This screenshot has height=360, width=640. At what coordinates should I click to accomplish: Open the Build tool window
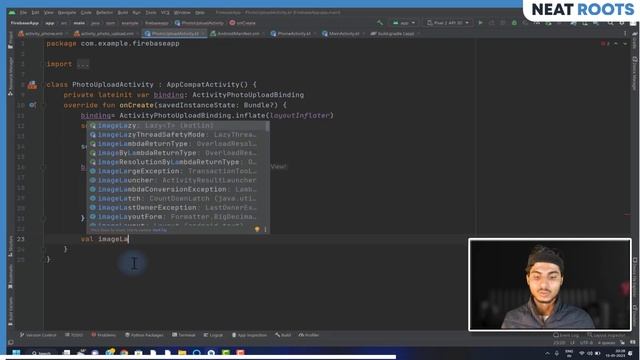tap(283, 335)
